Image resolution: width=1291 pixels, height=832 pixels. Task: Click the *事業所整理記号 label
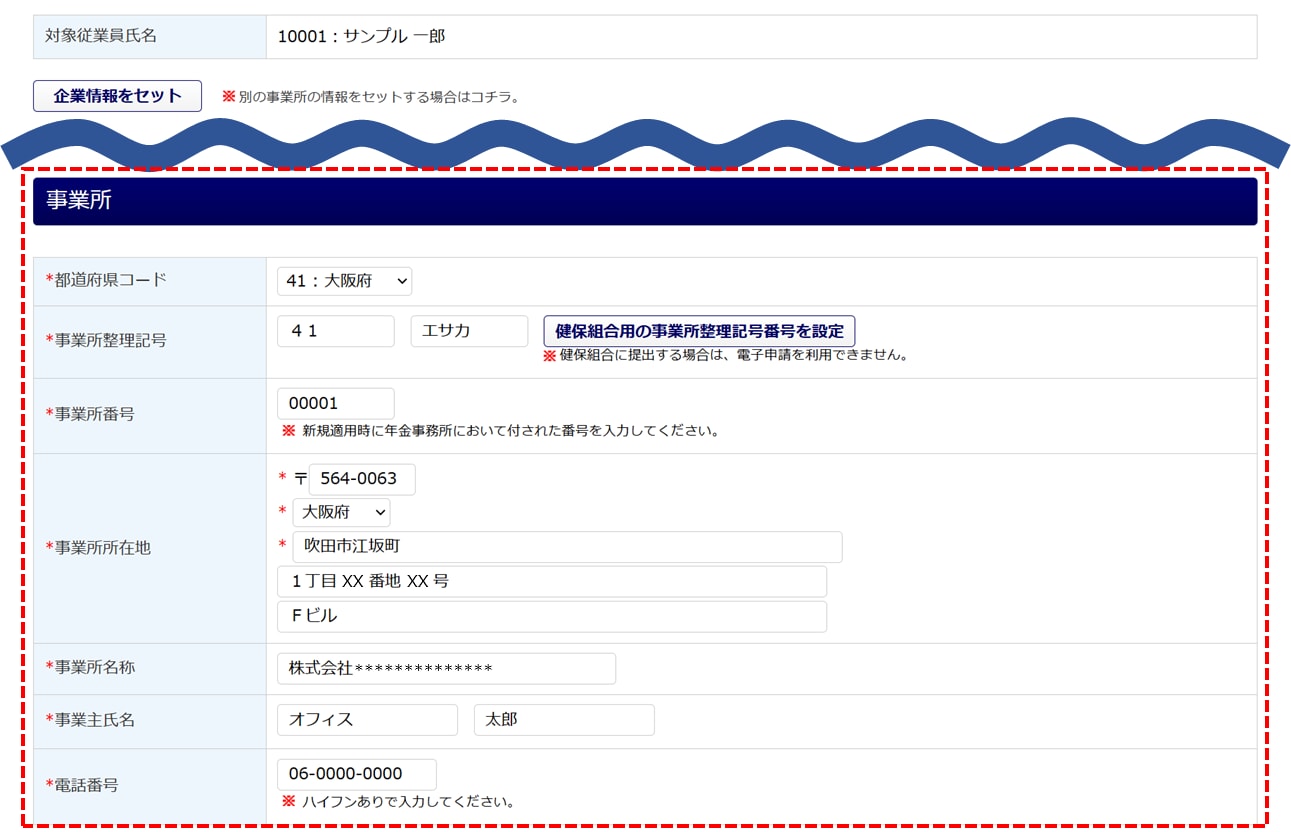[x=106, y=341]
